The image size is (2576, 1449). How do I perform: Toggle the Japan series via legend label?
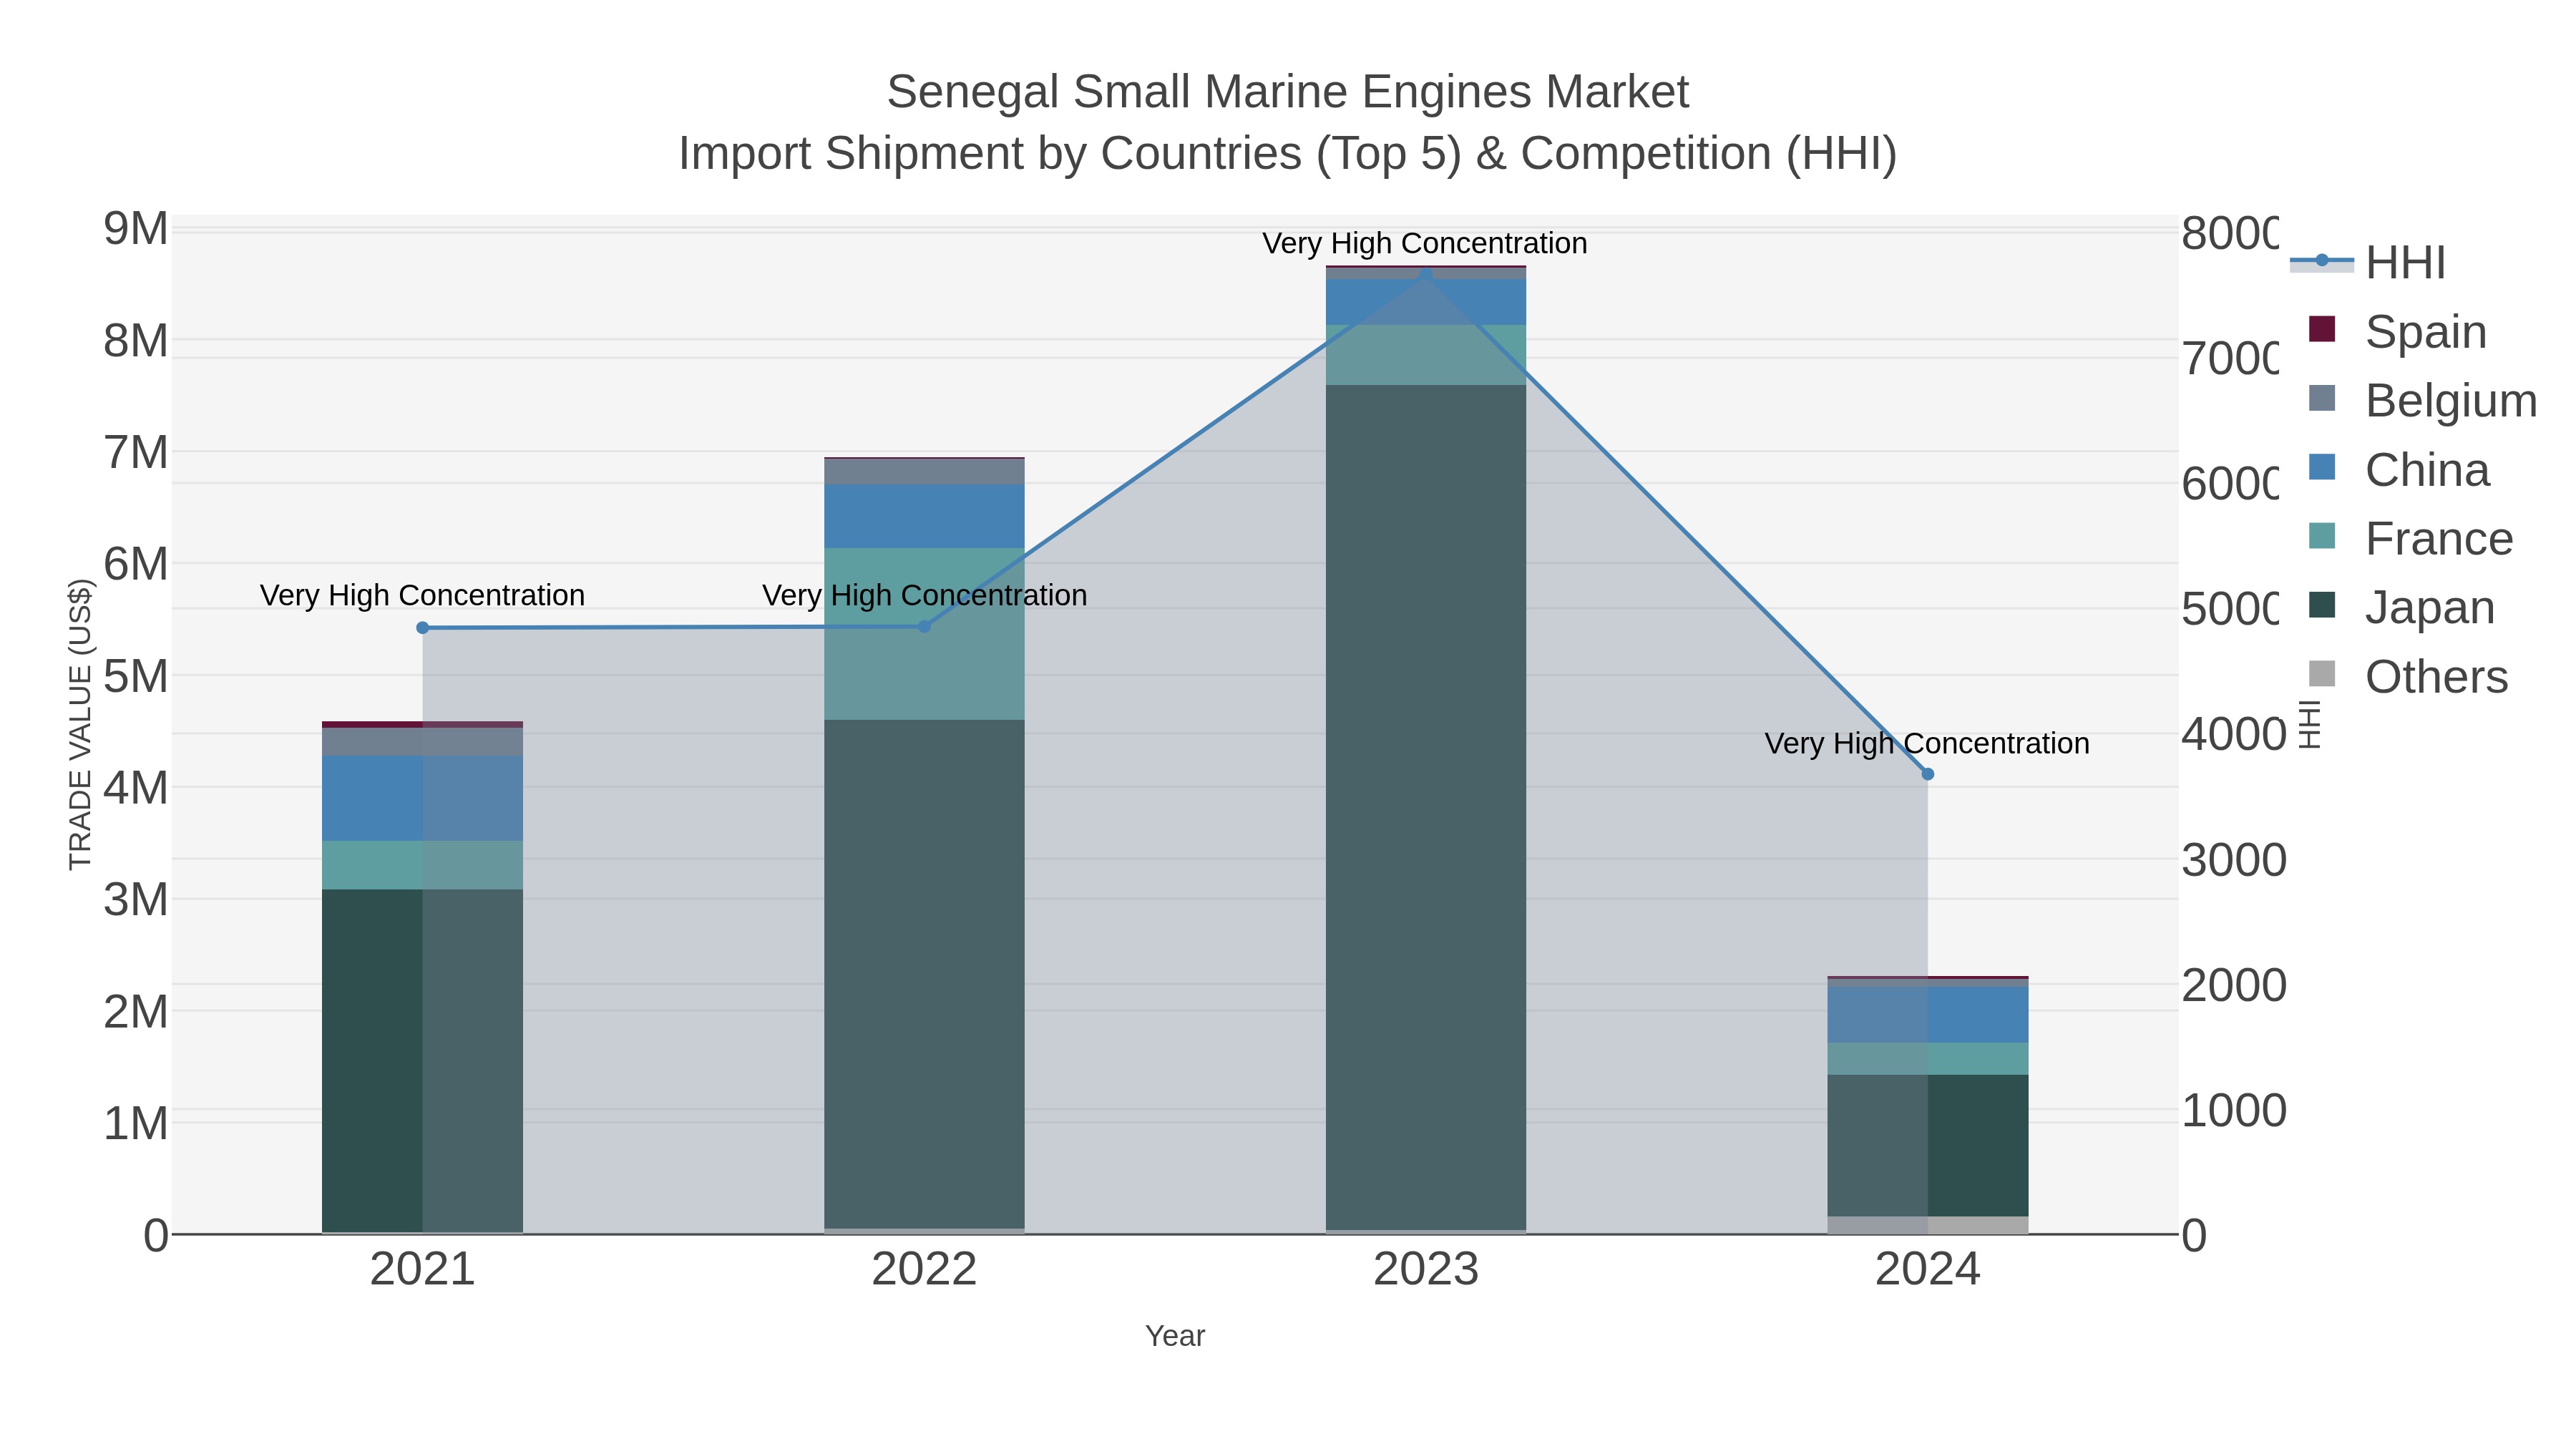click(x=2430, y=608)
